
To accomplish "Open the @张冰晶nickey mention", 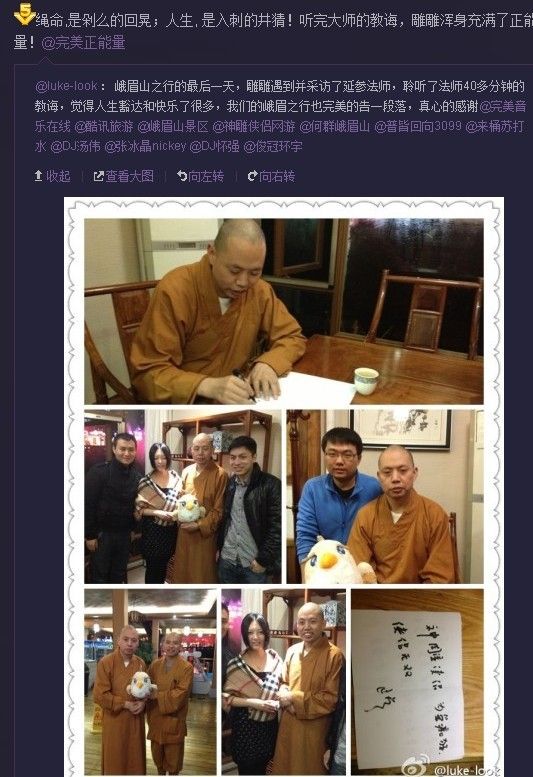I will [x=145, y=146].
